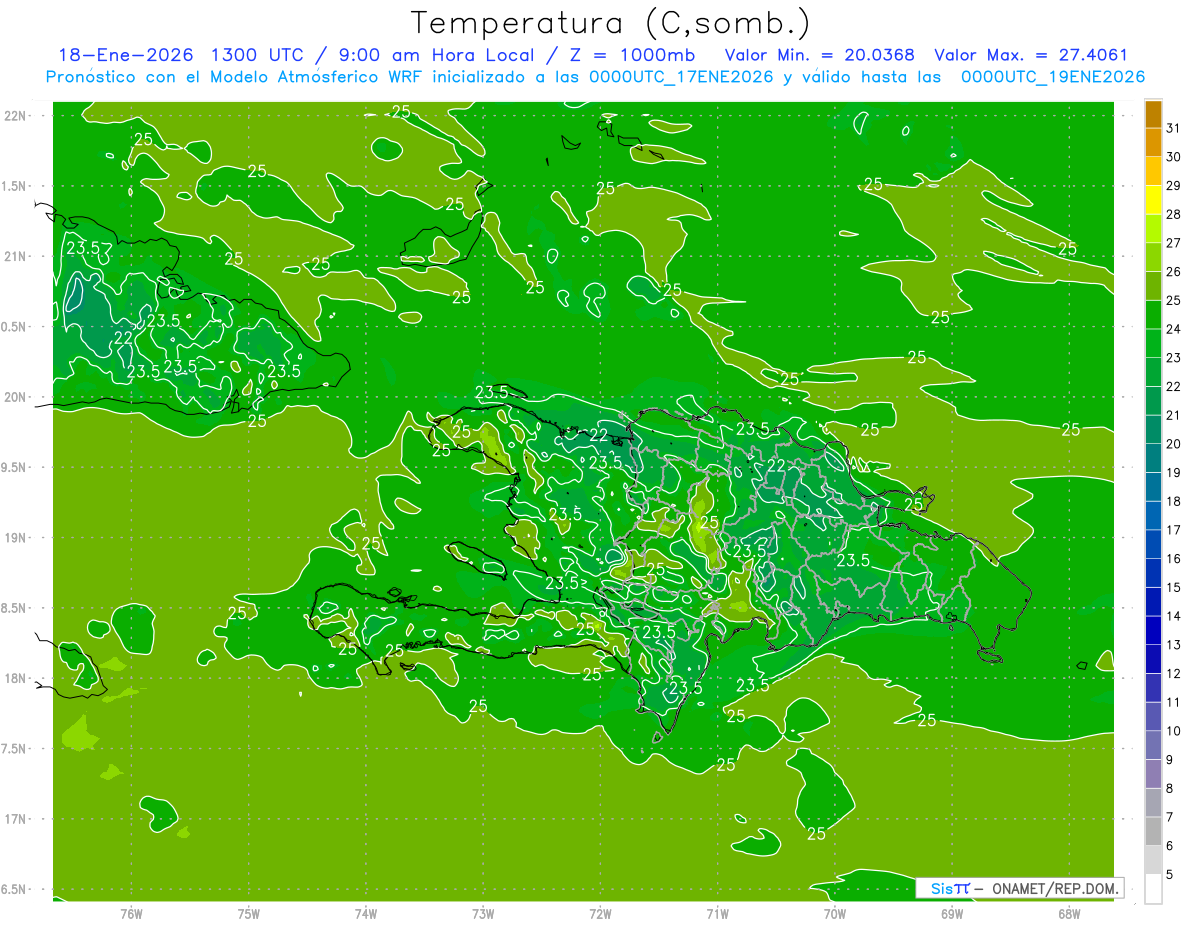This screenshot has width=1200, height=927.
Task: Click the "22N" latitude axis label
Action: click(x=17, y=116)
